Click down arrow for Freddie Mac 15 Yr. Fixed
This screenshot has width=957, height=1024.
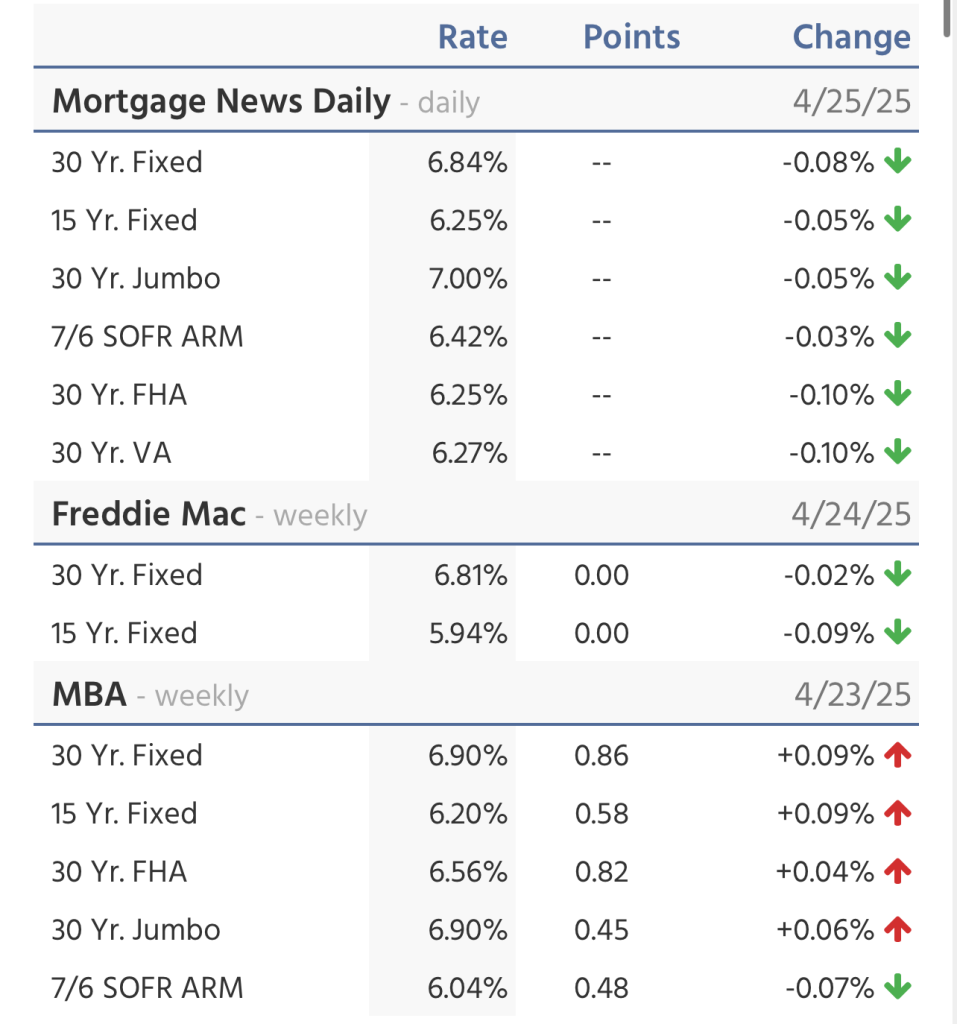898,633
